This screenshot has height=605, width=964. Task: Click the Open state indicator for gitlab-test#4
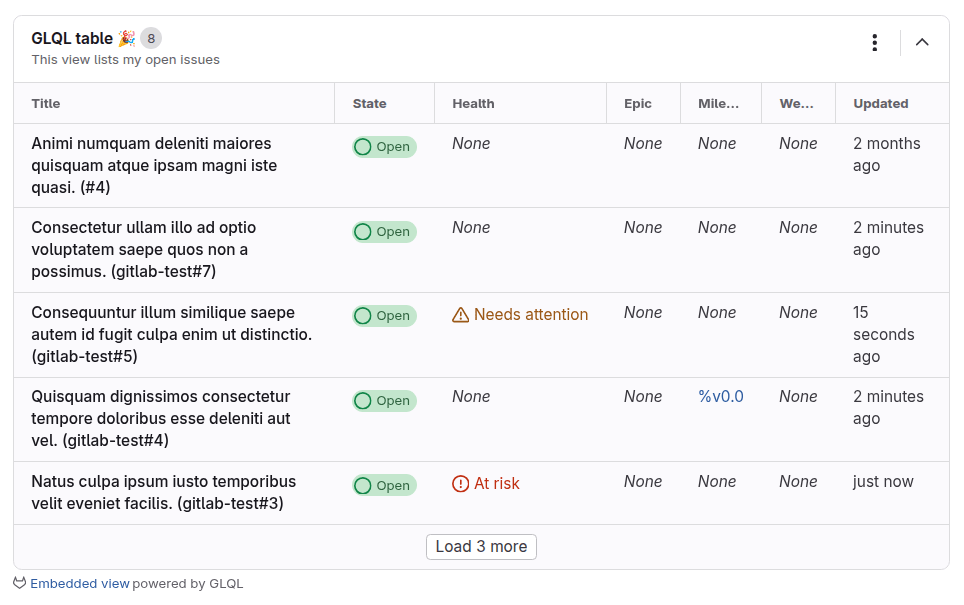click(x=384, y=400)
